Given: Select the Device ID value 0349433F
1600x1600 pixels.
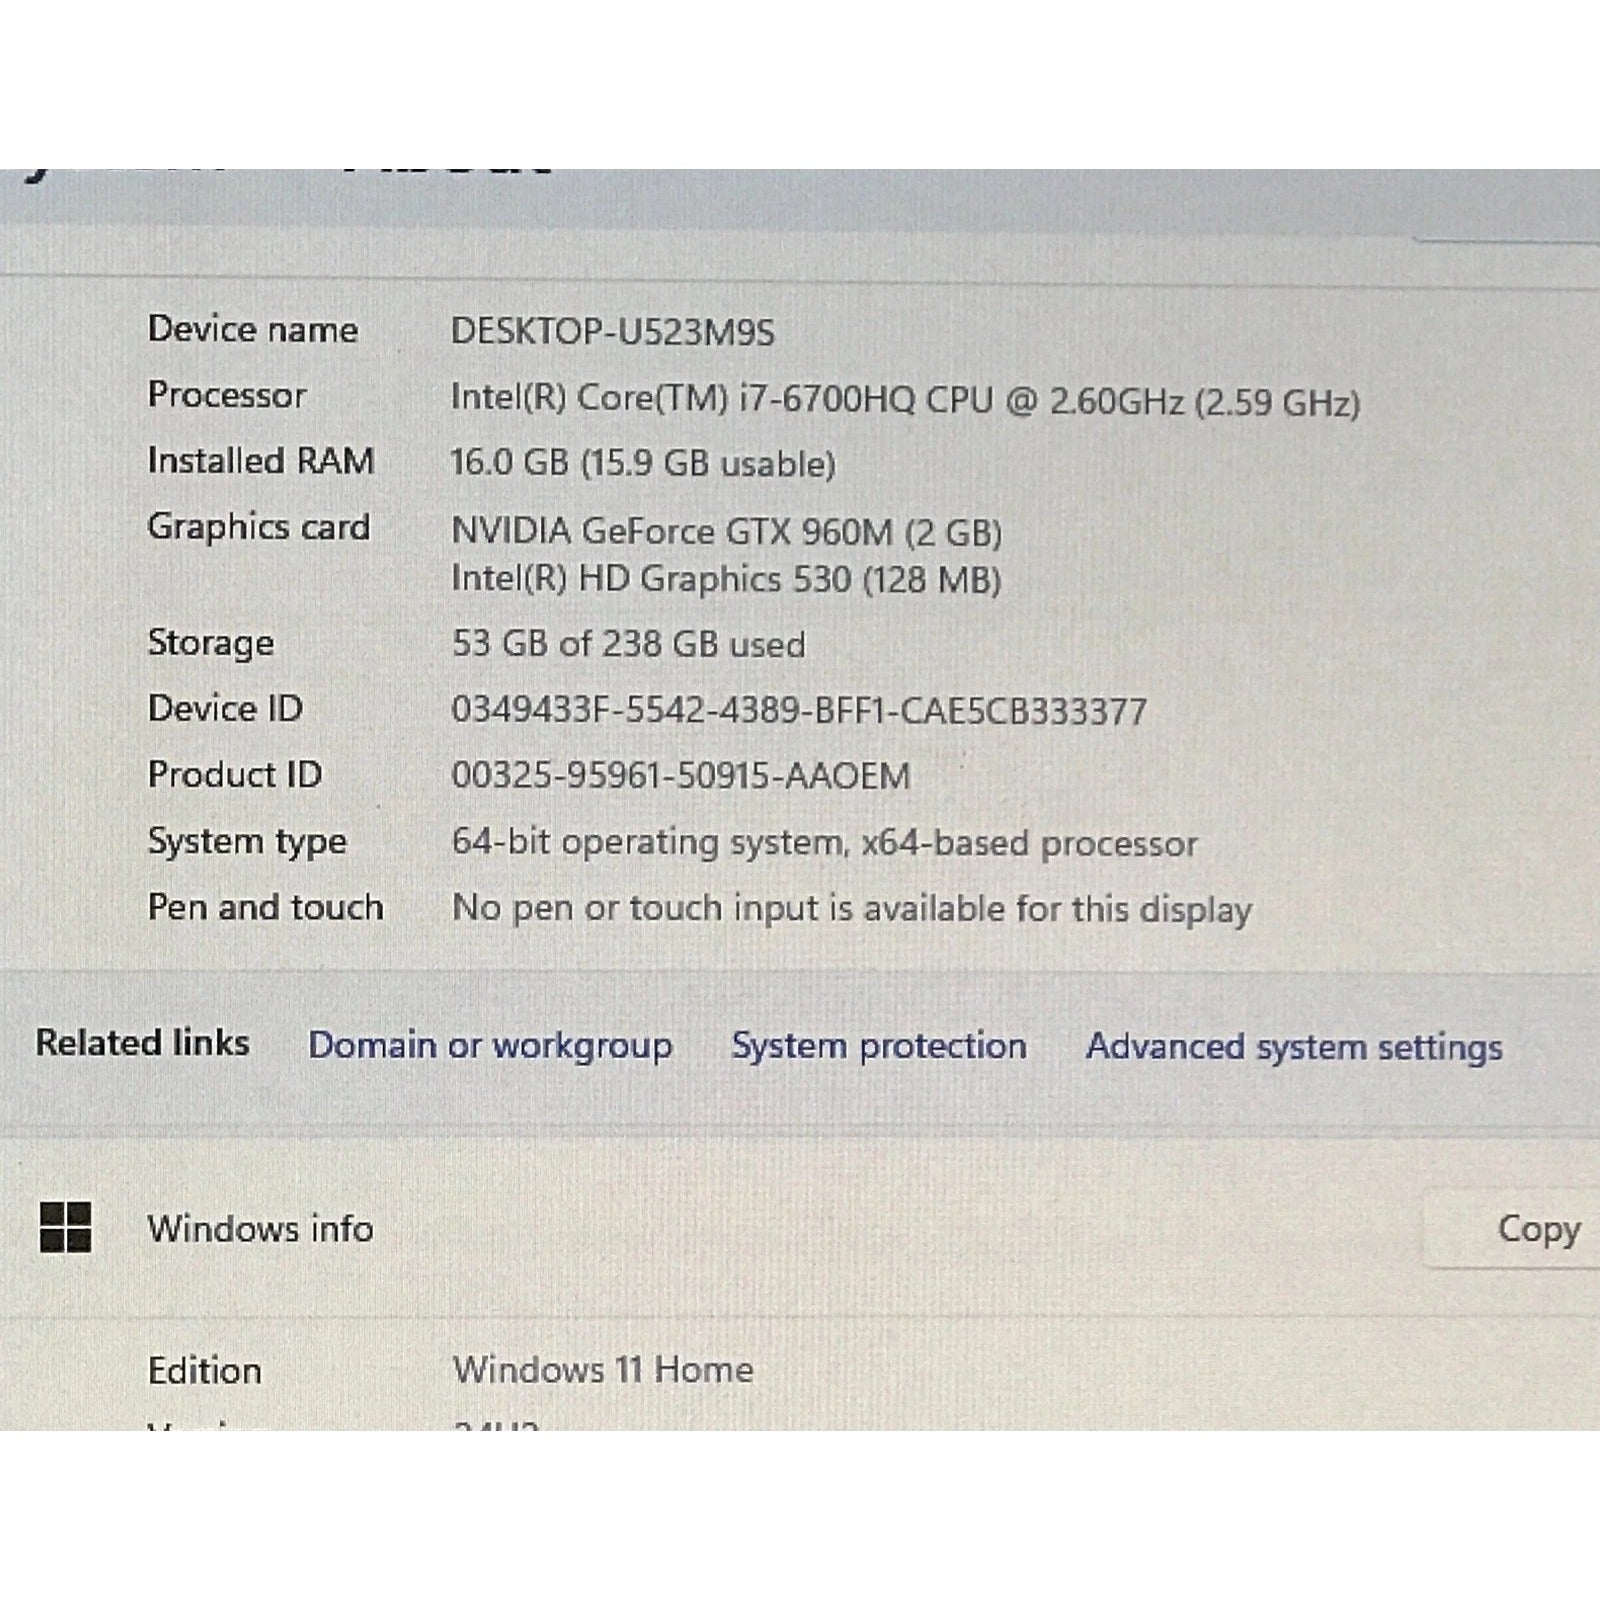Looking at the screenshot, I should [799, 711].
